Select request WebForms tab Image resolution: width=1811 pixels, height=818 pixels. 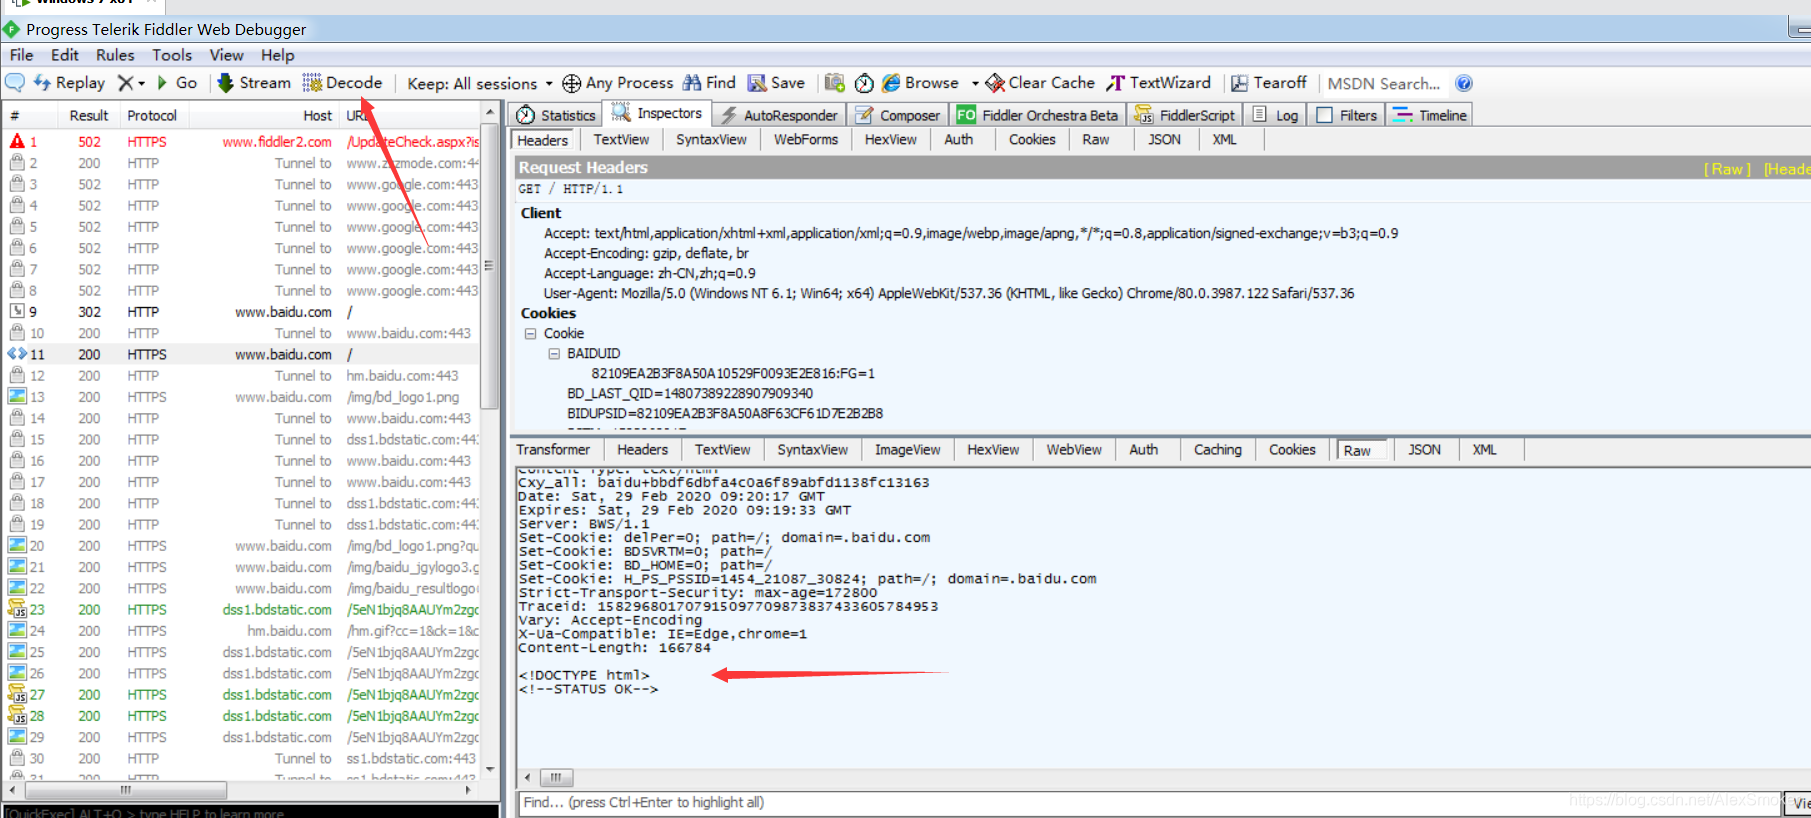point(806,140)
